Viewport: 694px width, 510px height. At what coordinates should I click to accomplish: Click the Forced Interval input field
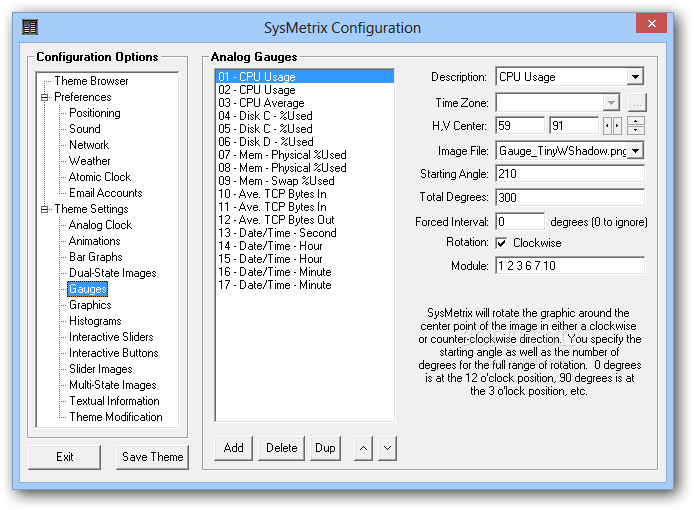click(x=520, y=221)
